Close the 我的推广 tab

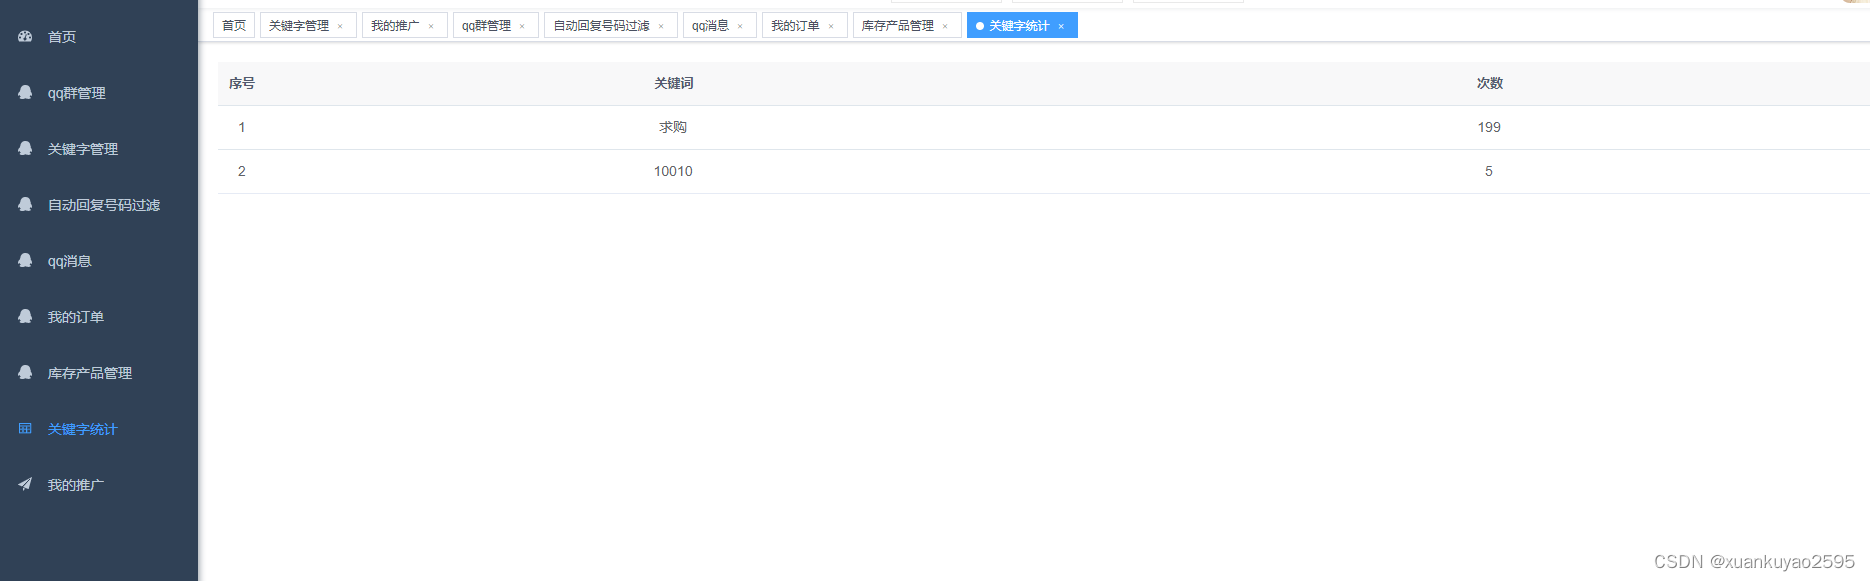pos(431,26)
